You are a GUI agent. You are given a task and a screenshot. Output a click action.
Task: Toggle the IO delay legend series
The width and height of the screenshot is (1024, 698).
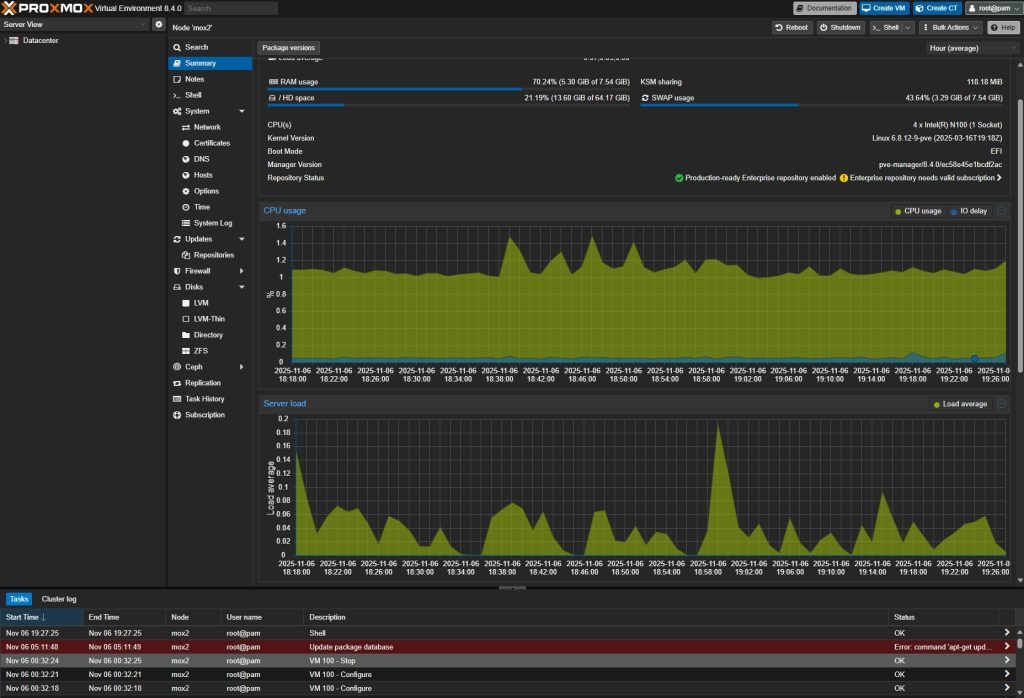click(968, 211)
